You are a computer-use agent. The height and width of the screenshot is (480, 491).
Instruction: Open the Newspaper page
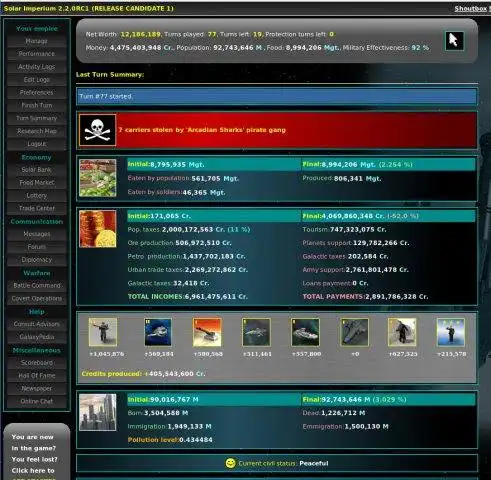click(x=37, y=388)
